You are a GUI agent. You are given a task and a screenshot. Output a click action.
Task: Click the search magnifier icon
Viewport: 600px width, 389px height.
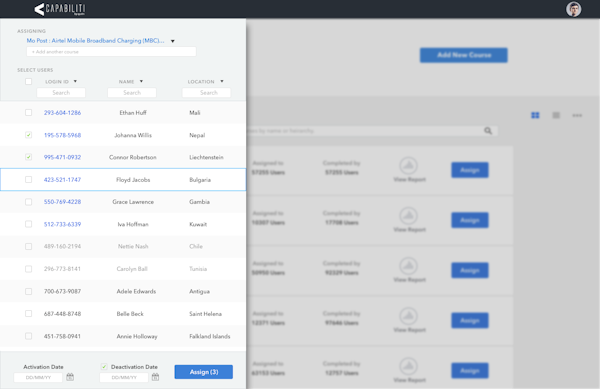488,131
